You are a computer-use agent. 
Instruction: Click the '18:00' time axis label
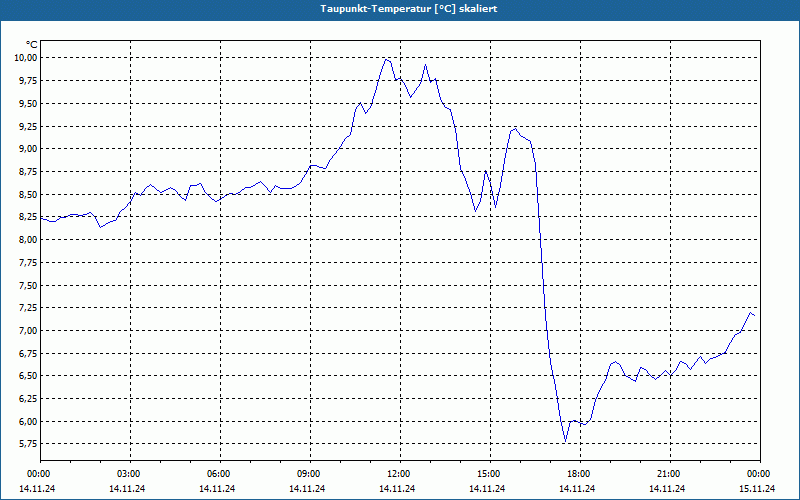click(x=579, y=474)
